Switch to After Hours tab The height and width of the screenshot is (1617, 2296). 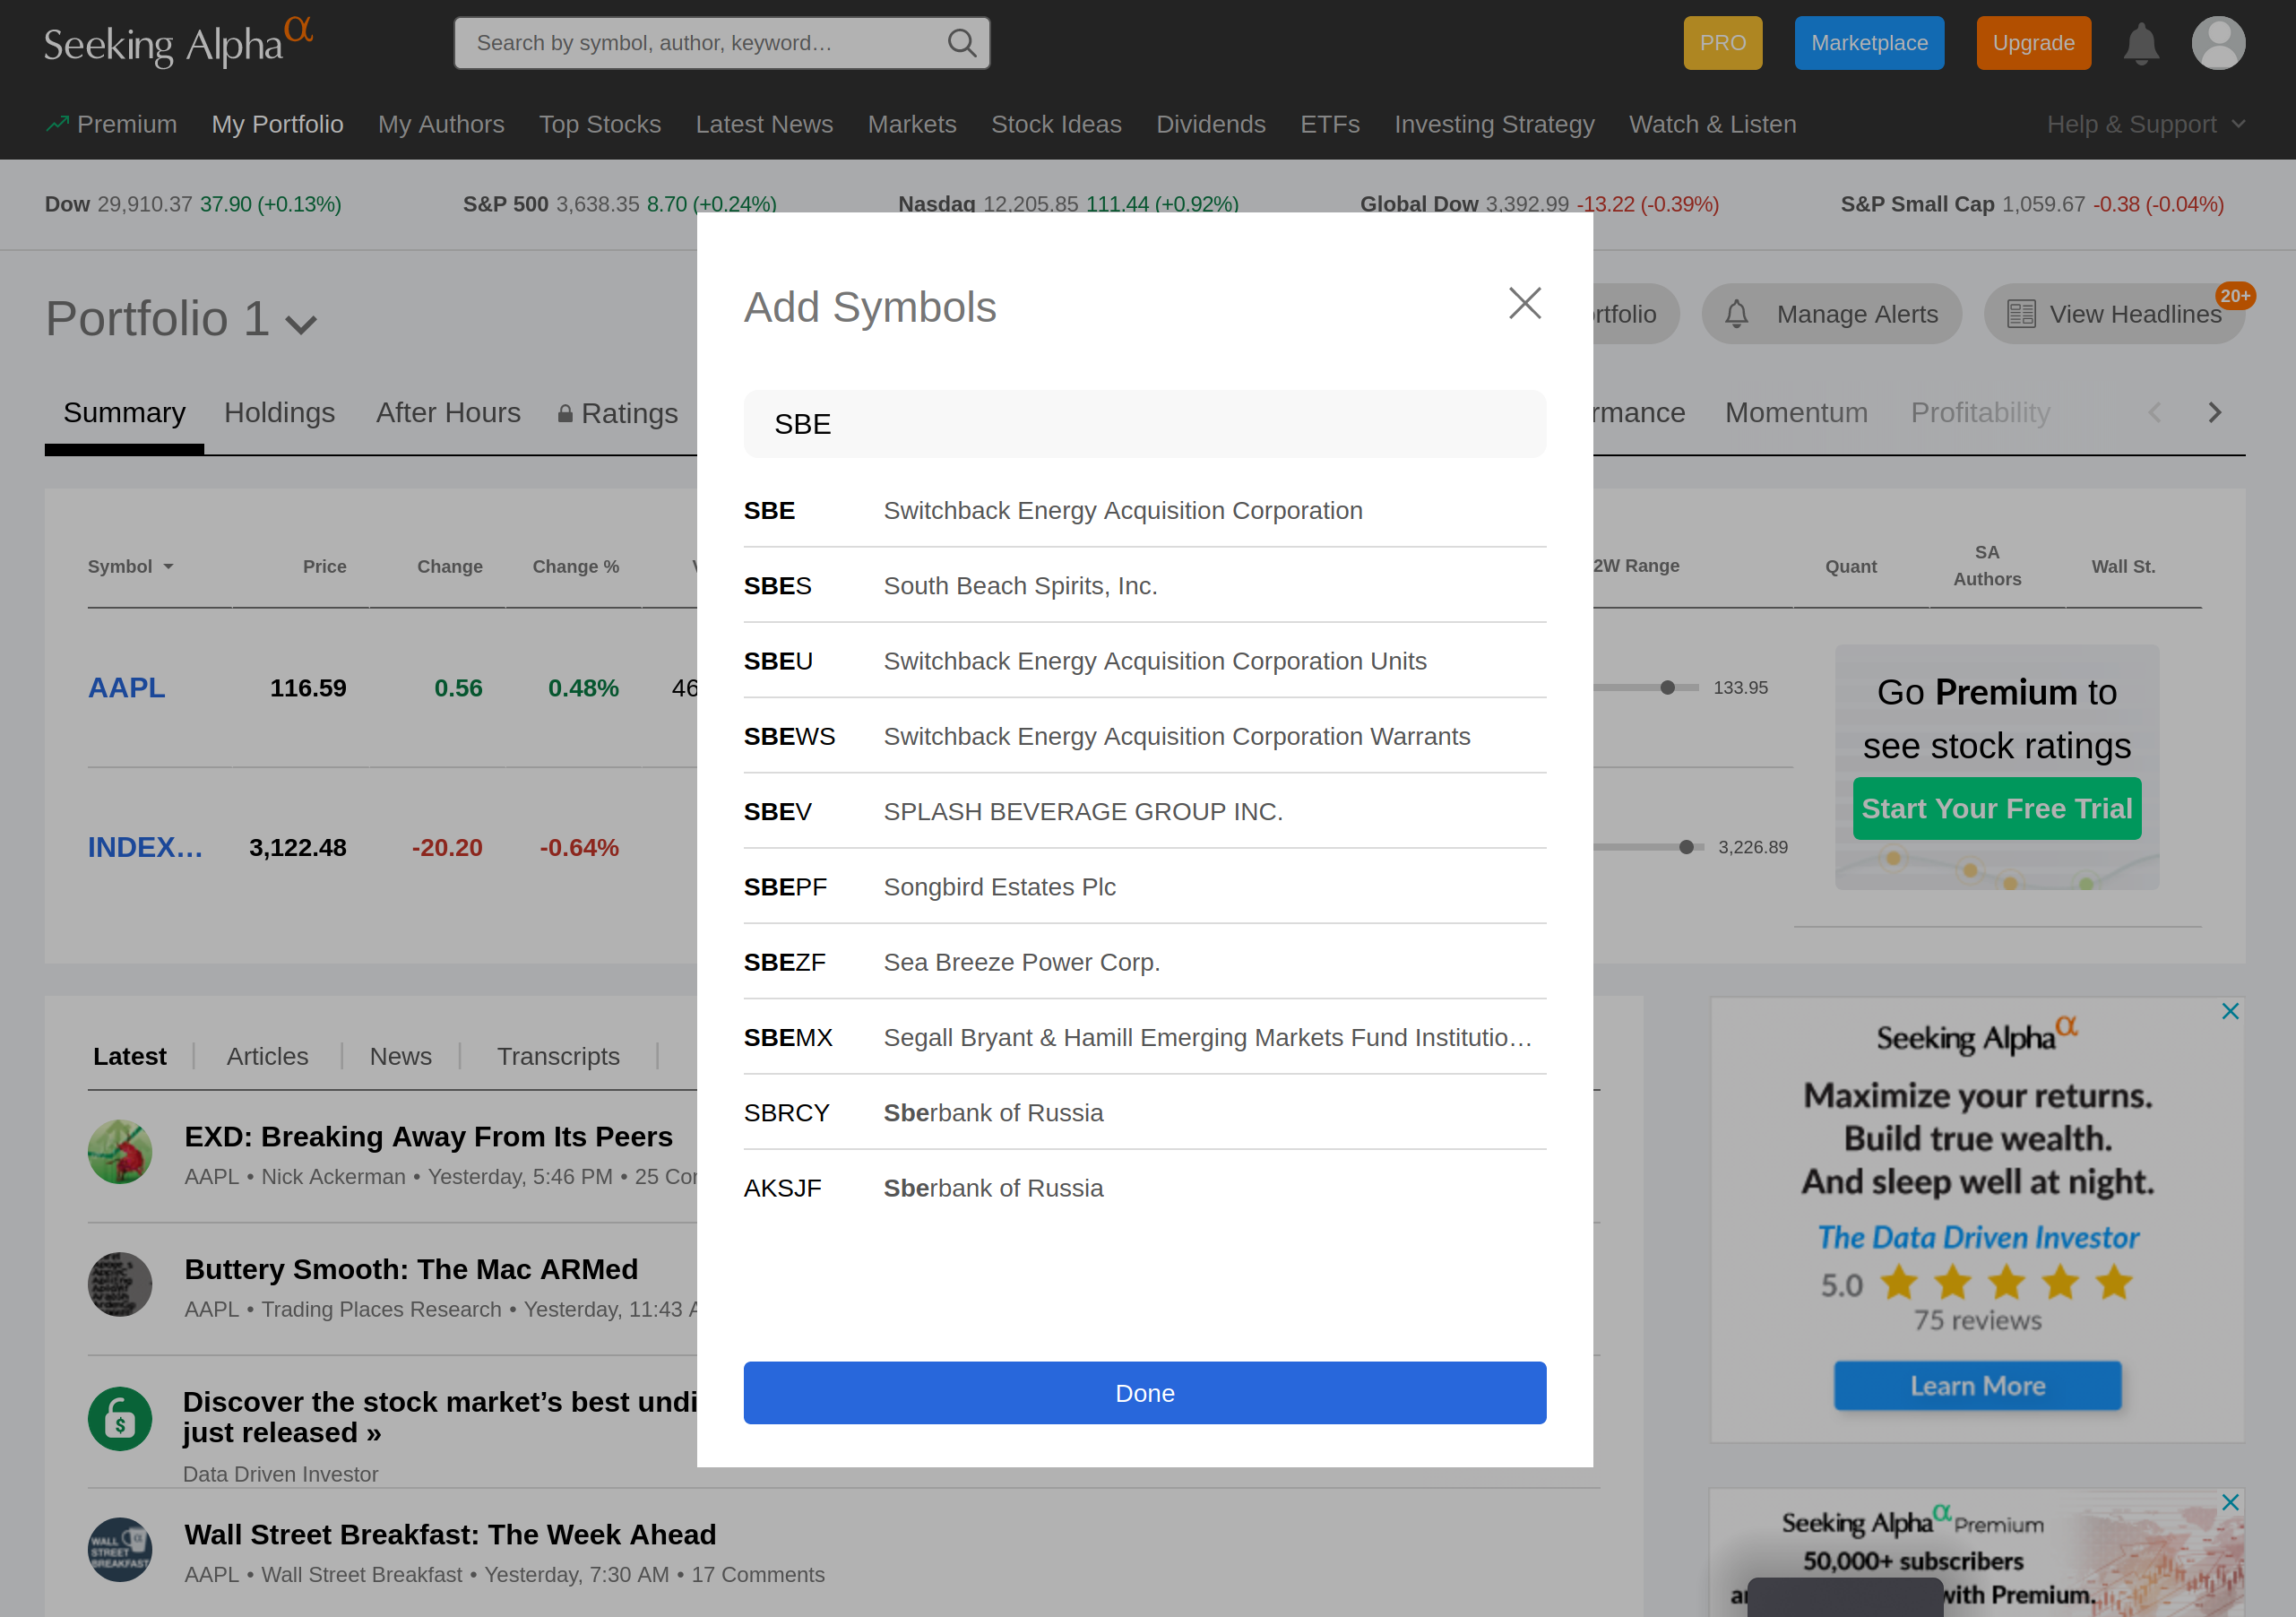click(x=448, y=413)
